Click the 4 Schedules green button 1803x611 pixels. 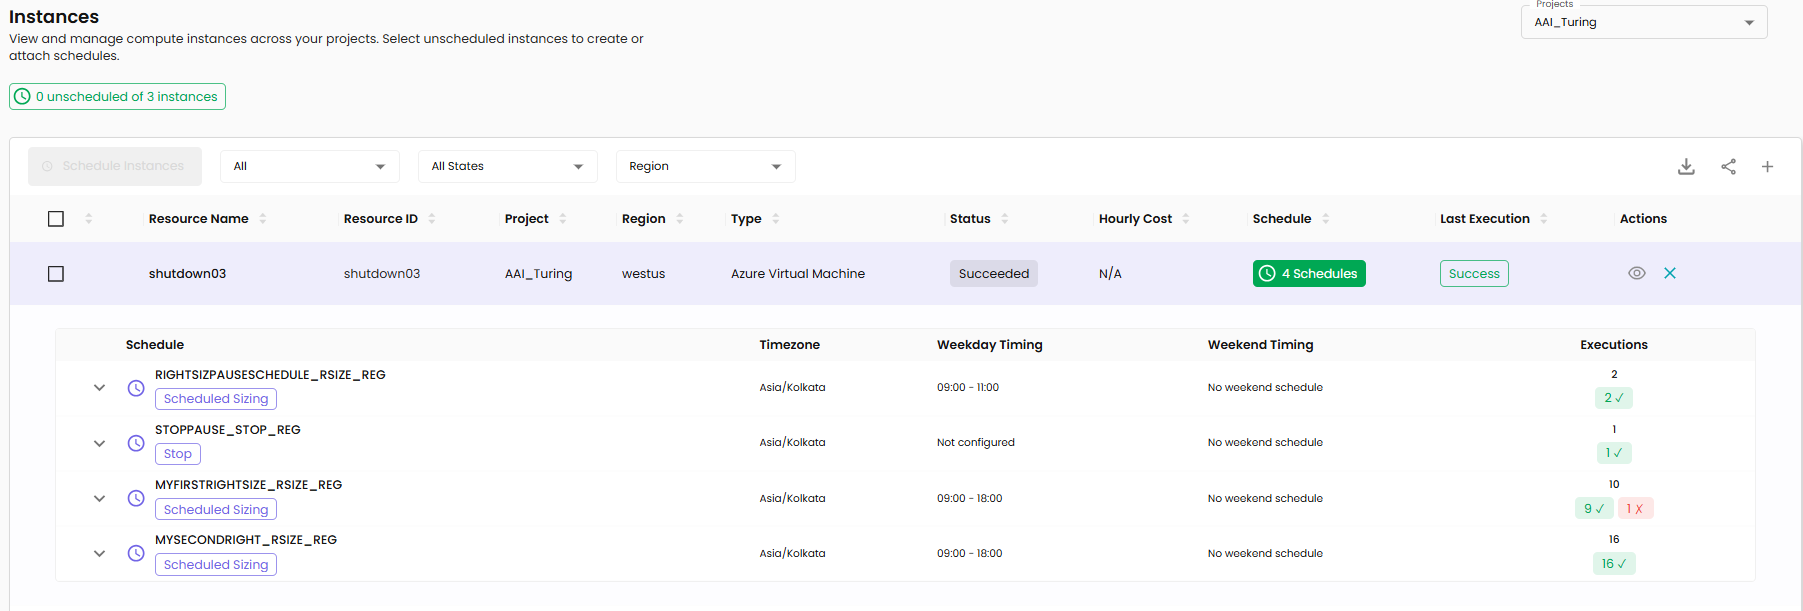tap(1309, 274)
